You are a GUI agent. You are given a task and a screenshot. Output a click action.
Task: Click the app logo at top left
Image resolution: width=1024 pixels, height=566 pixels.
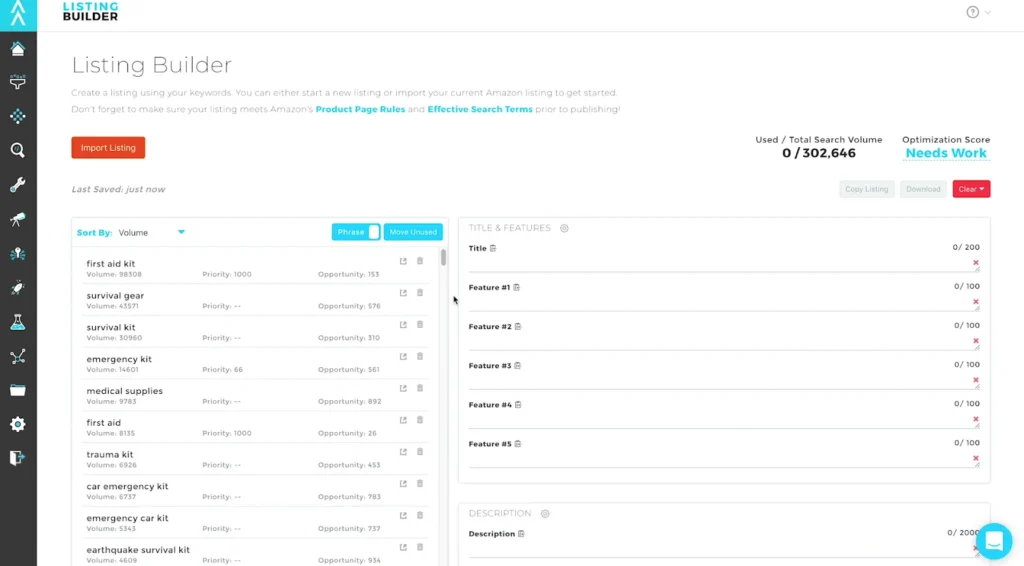tap(18, 14)
